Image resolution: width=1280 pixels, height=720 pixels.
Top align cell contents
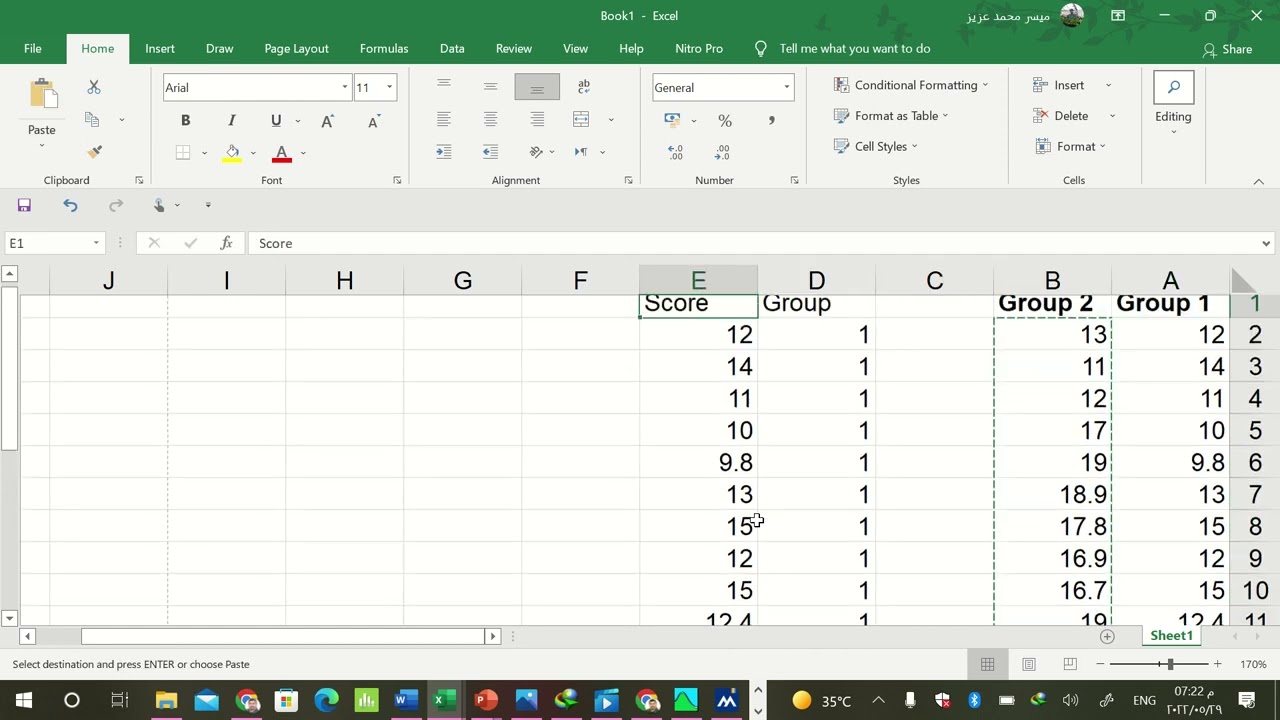(443, 87)
